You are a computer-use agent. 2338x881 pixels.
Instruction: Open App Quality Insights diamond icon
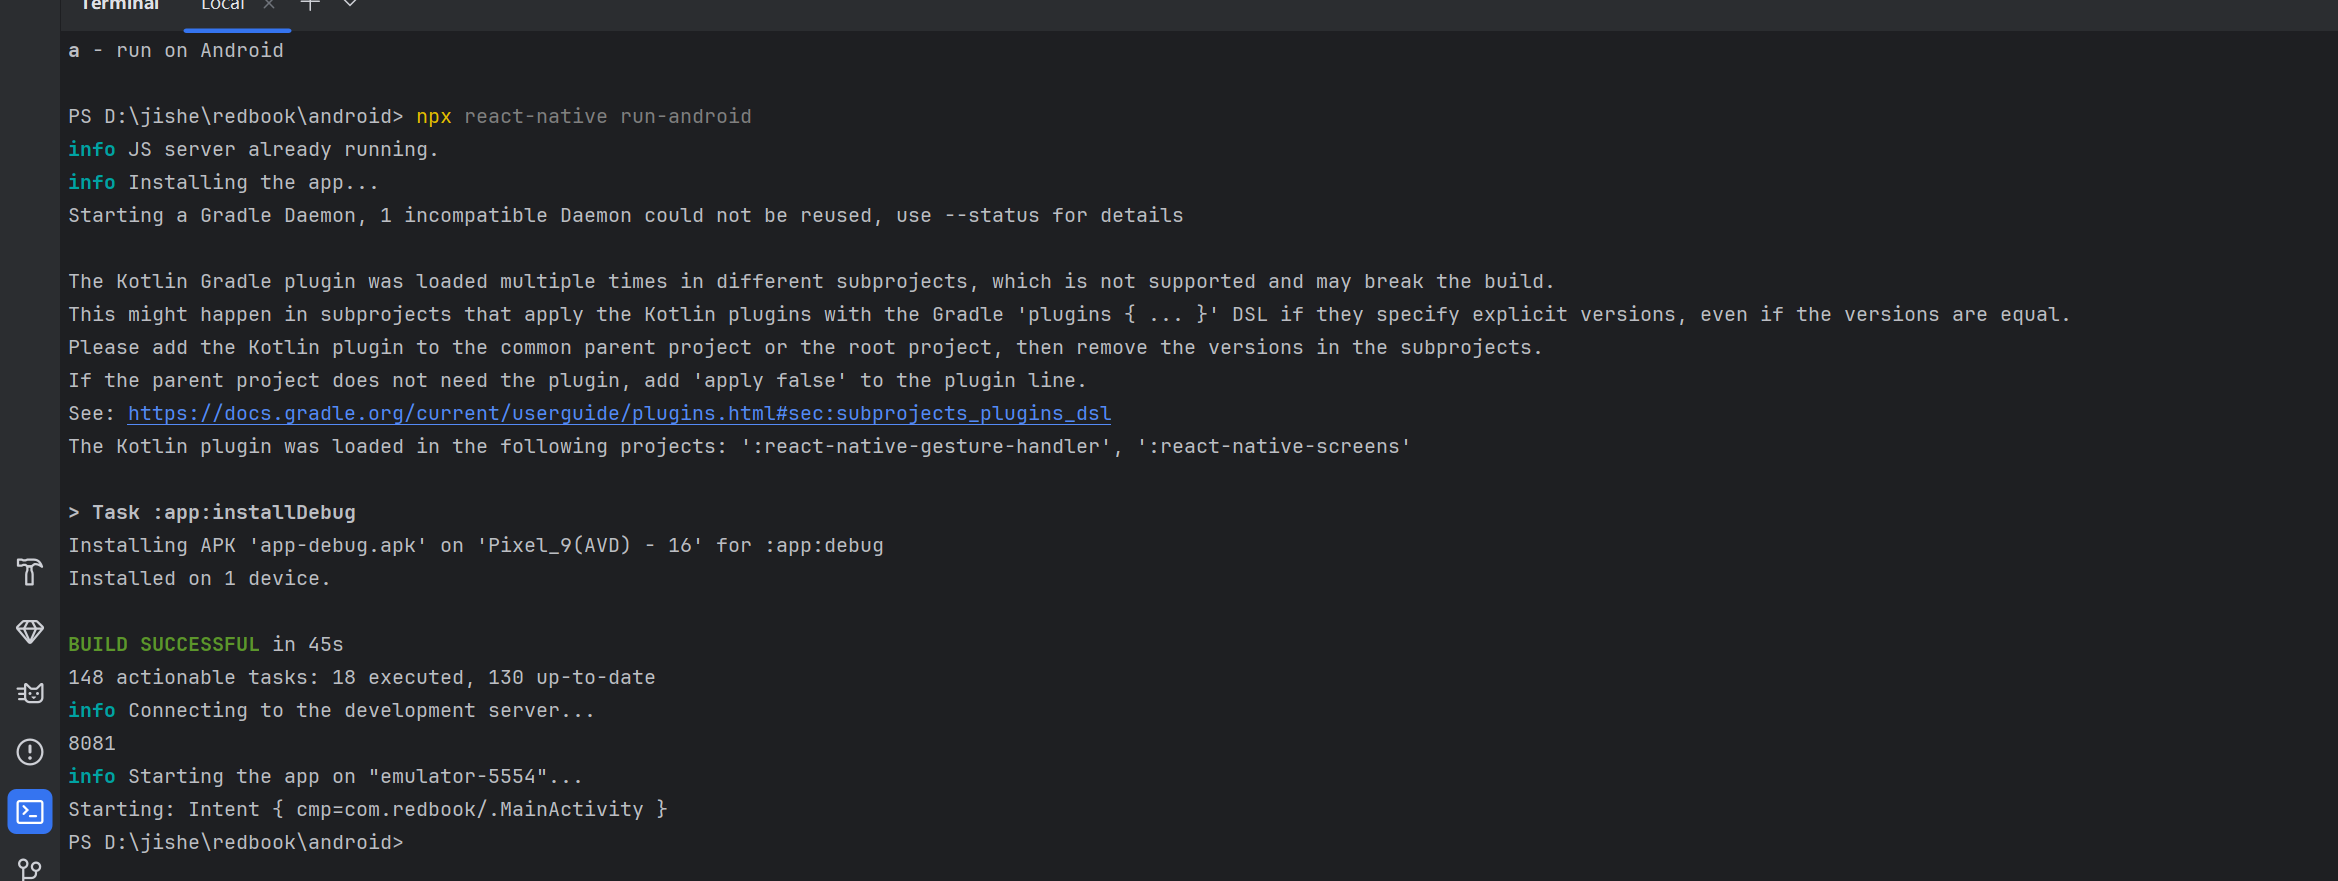pyautogui.click(x=30, y=632)
